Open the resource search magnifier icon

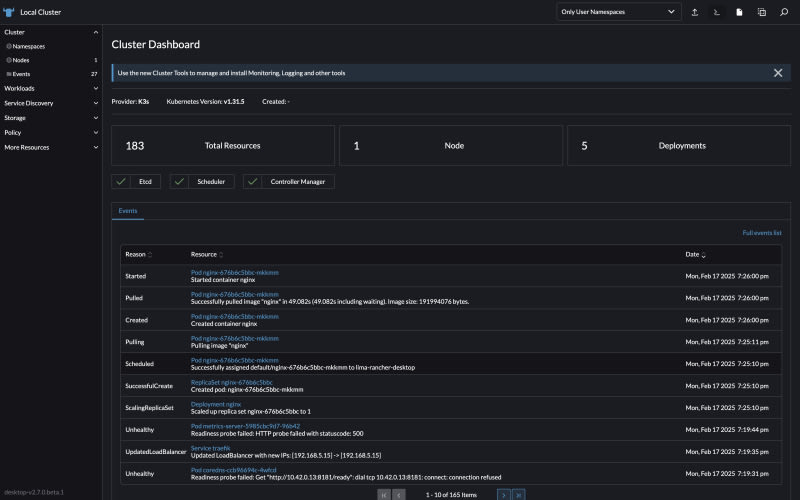tap(784, 12)
